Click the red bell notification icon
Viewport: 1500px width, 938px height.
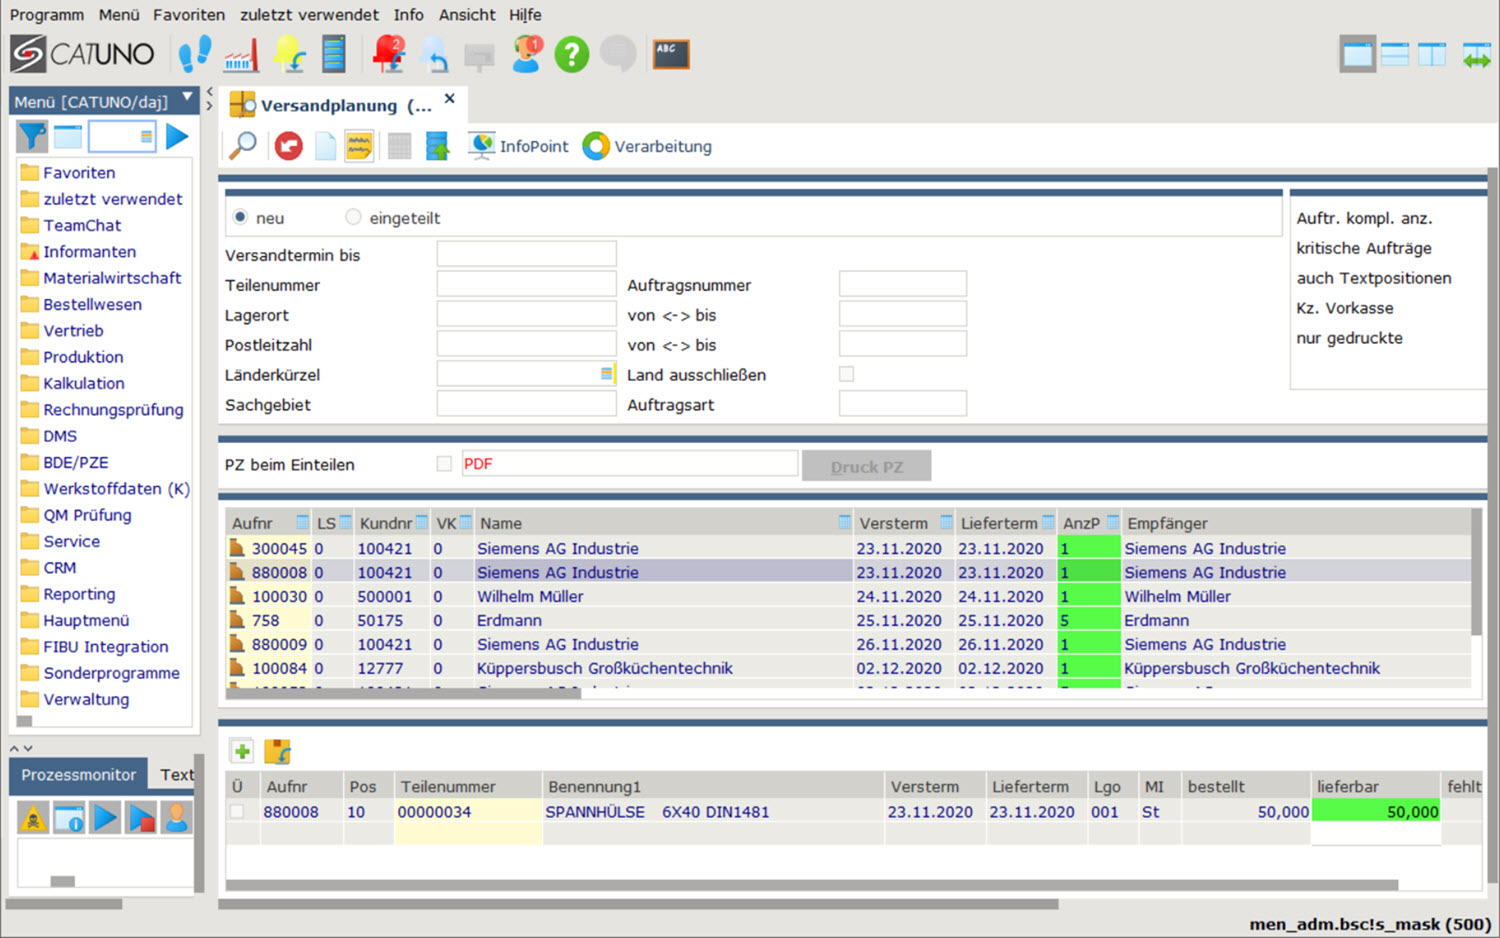click(388, 54)
